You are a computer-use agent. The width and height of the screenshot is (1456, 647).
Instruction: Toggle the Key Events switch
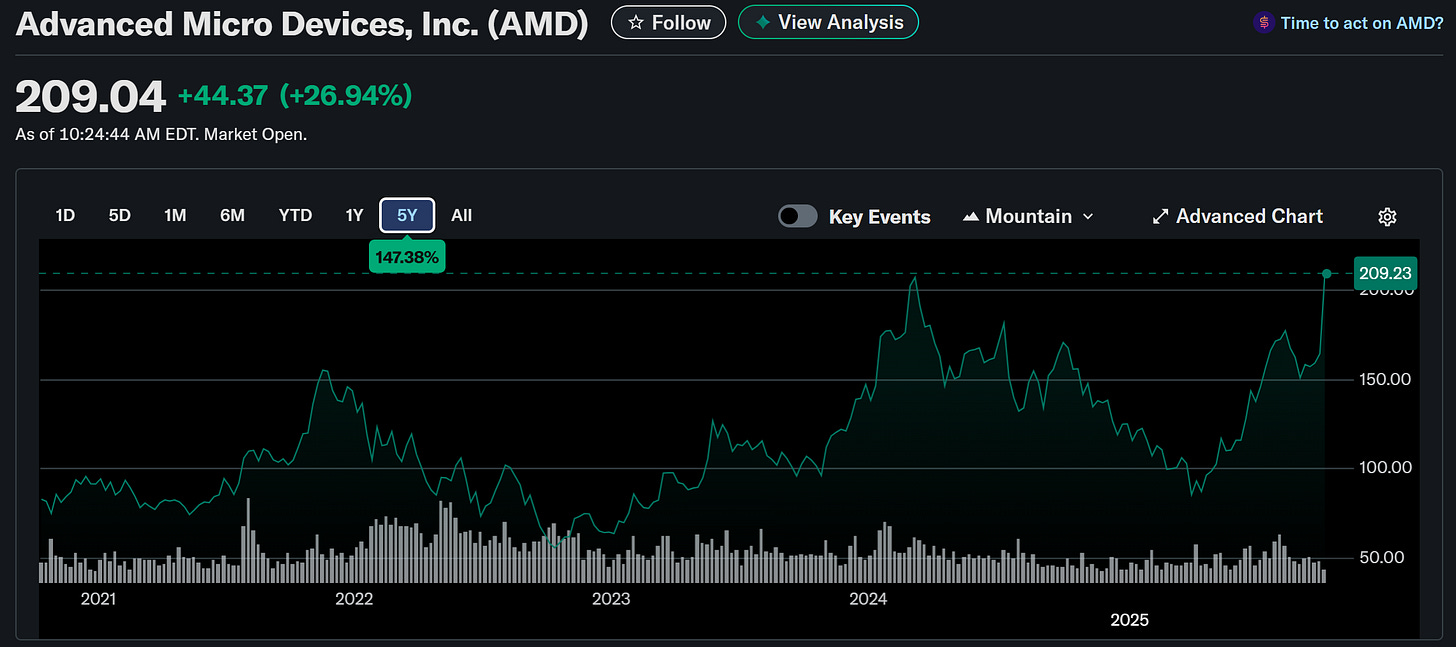[x=798, y=216]
